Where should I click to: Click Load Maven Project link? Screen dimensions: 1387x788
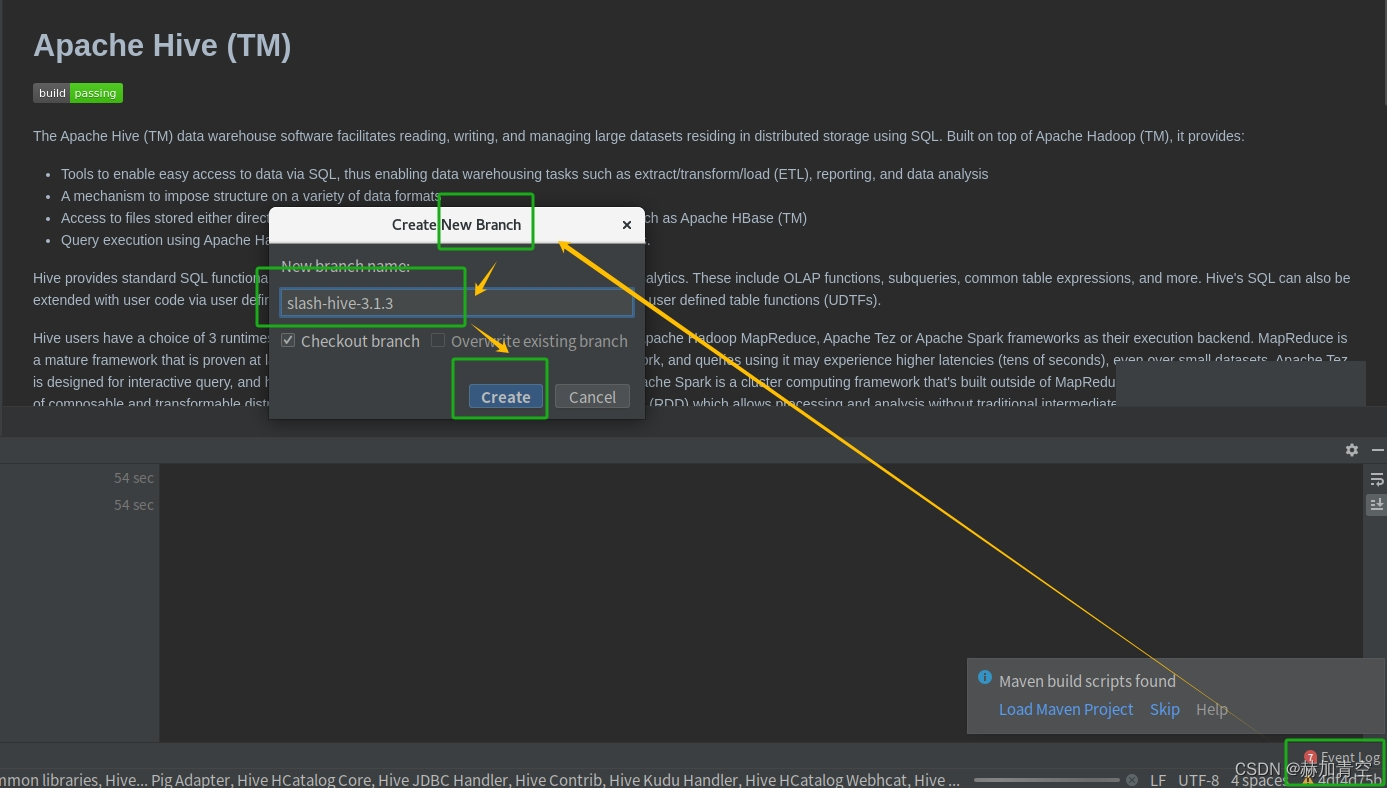point(1066,709)
